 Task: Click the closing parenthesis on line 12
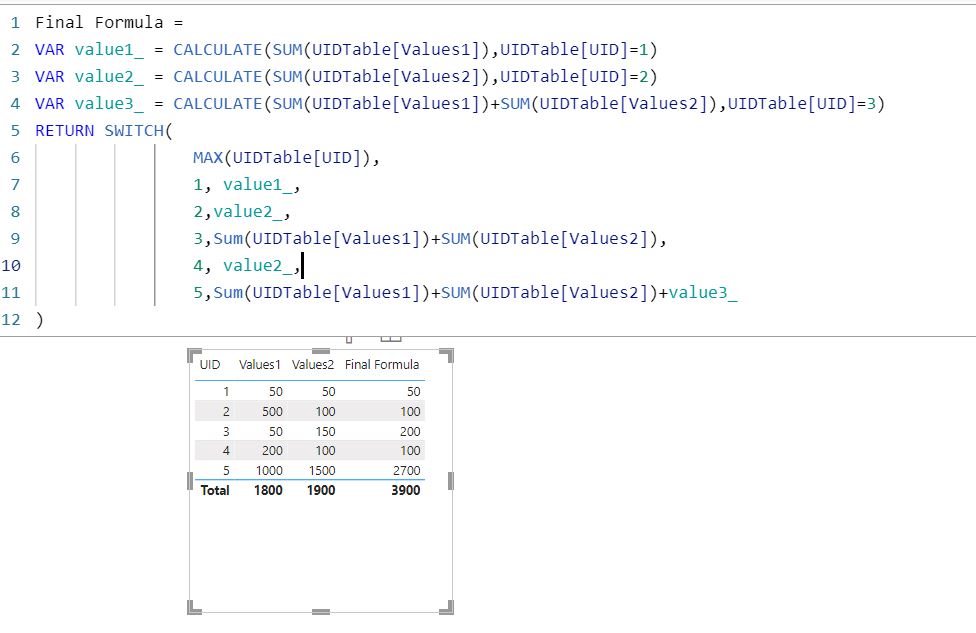[40, 320]
